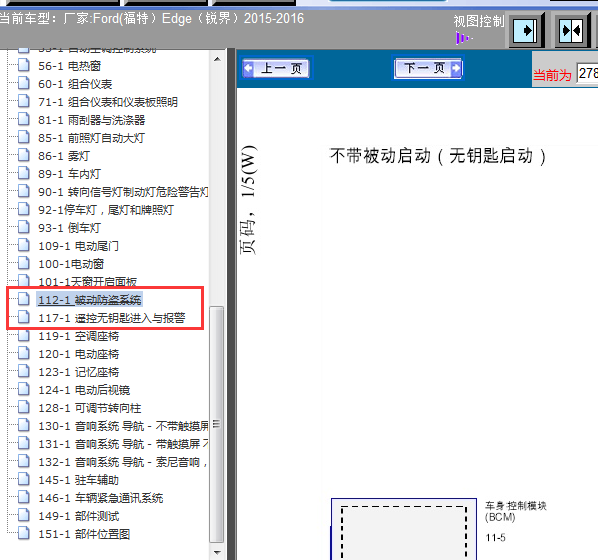
Task: Select 112-1 被动防盗系统 entry
Action: (90, 300)
